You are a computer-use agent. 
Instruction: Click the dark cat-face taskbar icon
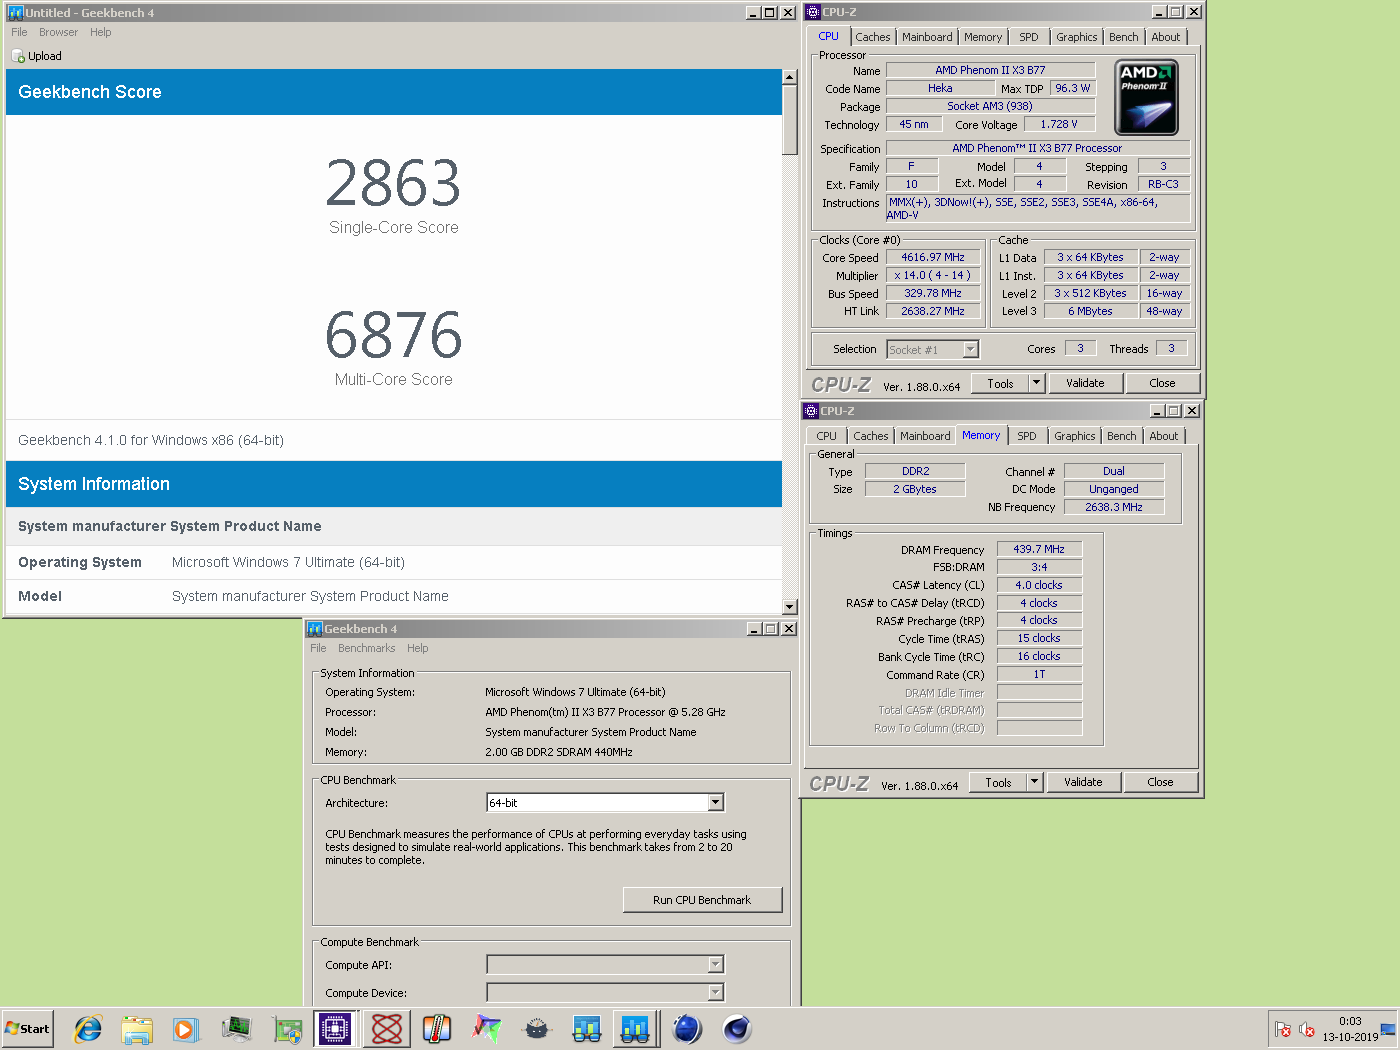537,1028
